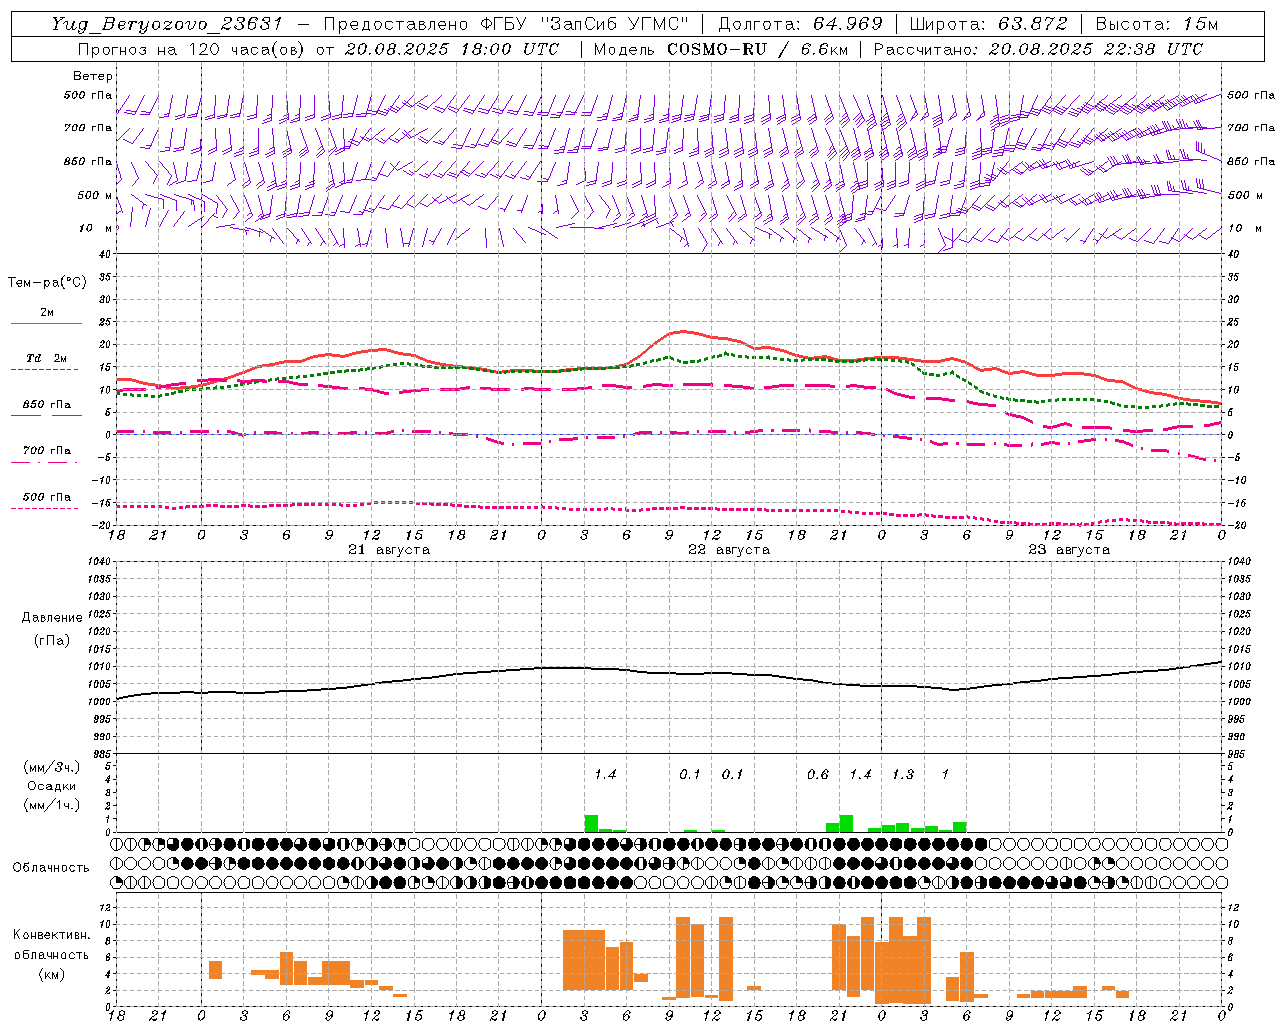
Task: Click the Предоставлено ФГБУ "ЗапСиб УГМС" text
Action: coord(506,24)
